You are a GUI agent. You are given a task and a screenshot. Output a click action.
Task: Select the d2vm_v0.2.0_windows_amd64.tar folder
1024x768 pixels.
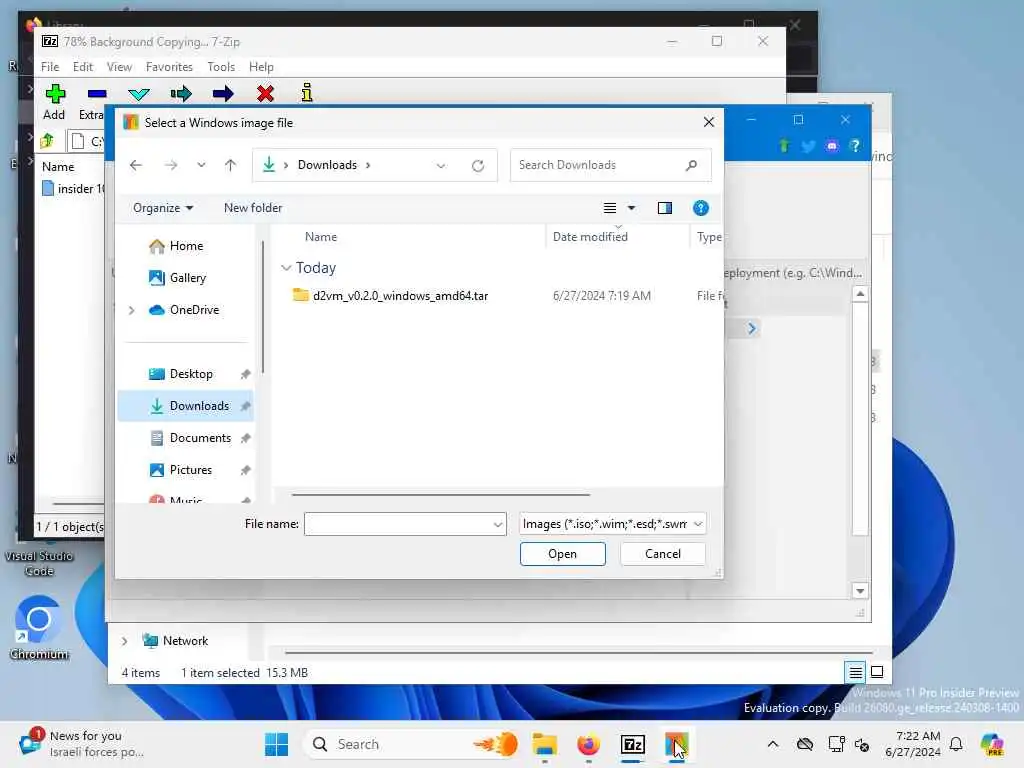400,295
